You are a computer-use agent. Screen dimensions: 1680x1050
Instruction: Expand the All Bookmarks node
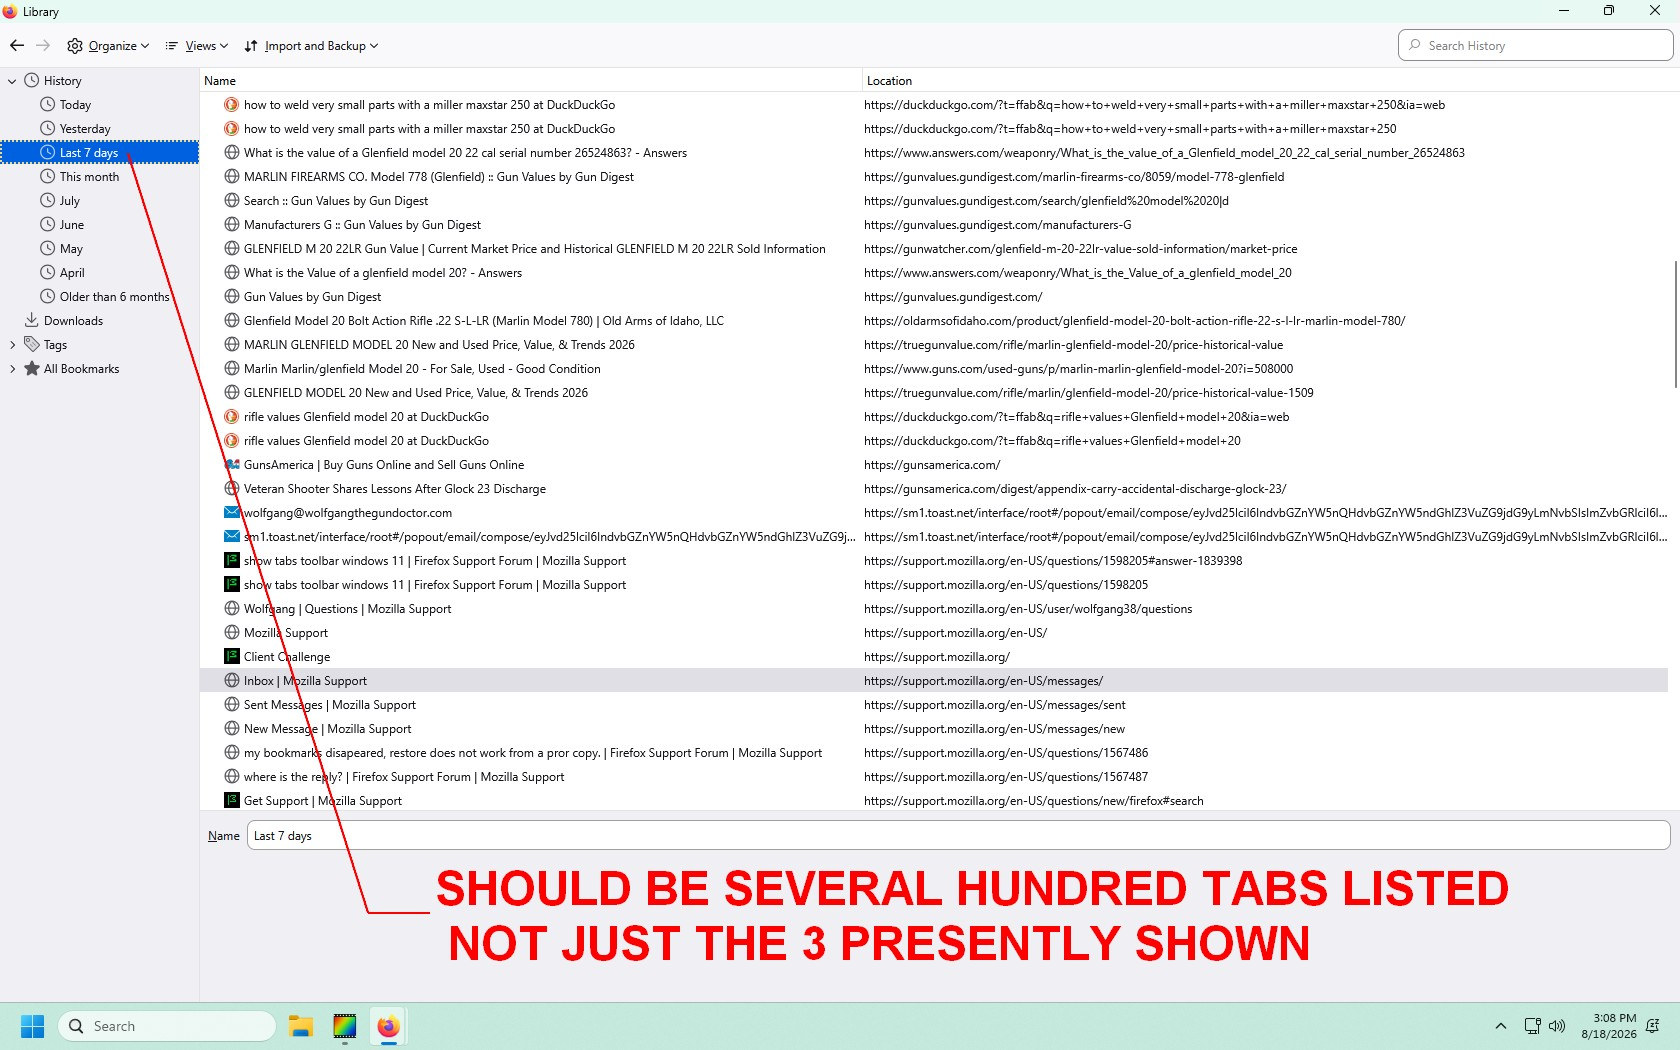coord(12,369)
